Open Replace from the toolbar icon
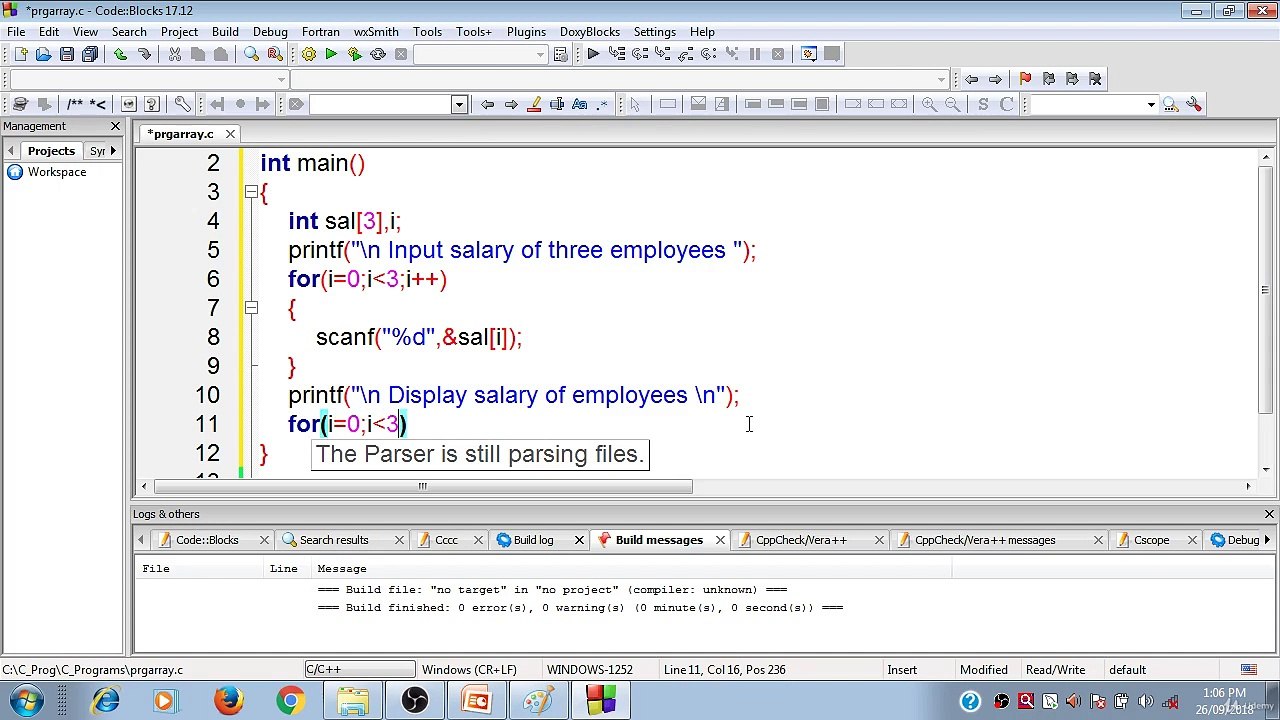The image size is (1280, 720). click(x=274, y=54)
